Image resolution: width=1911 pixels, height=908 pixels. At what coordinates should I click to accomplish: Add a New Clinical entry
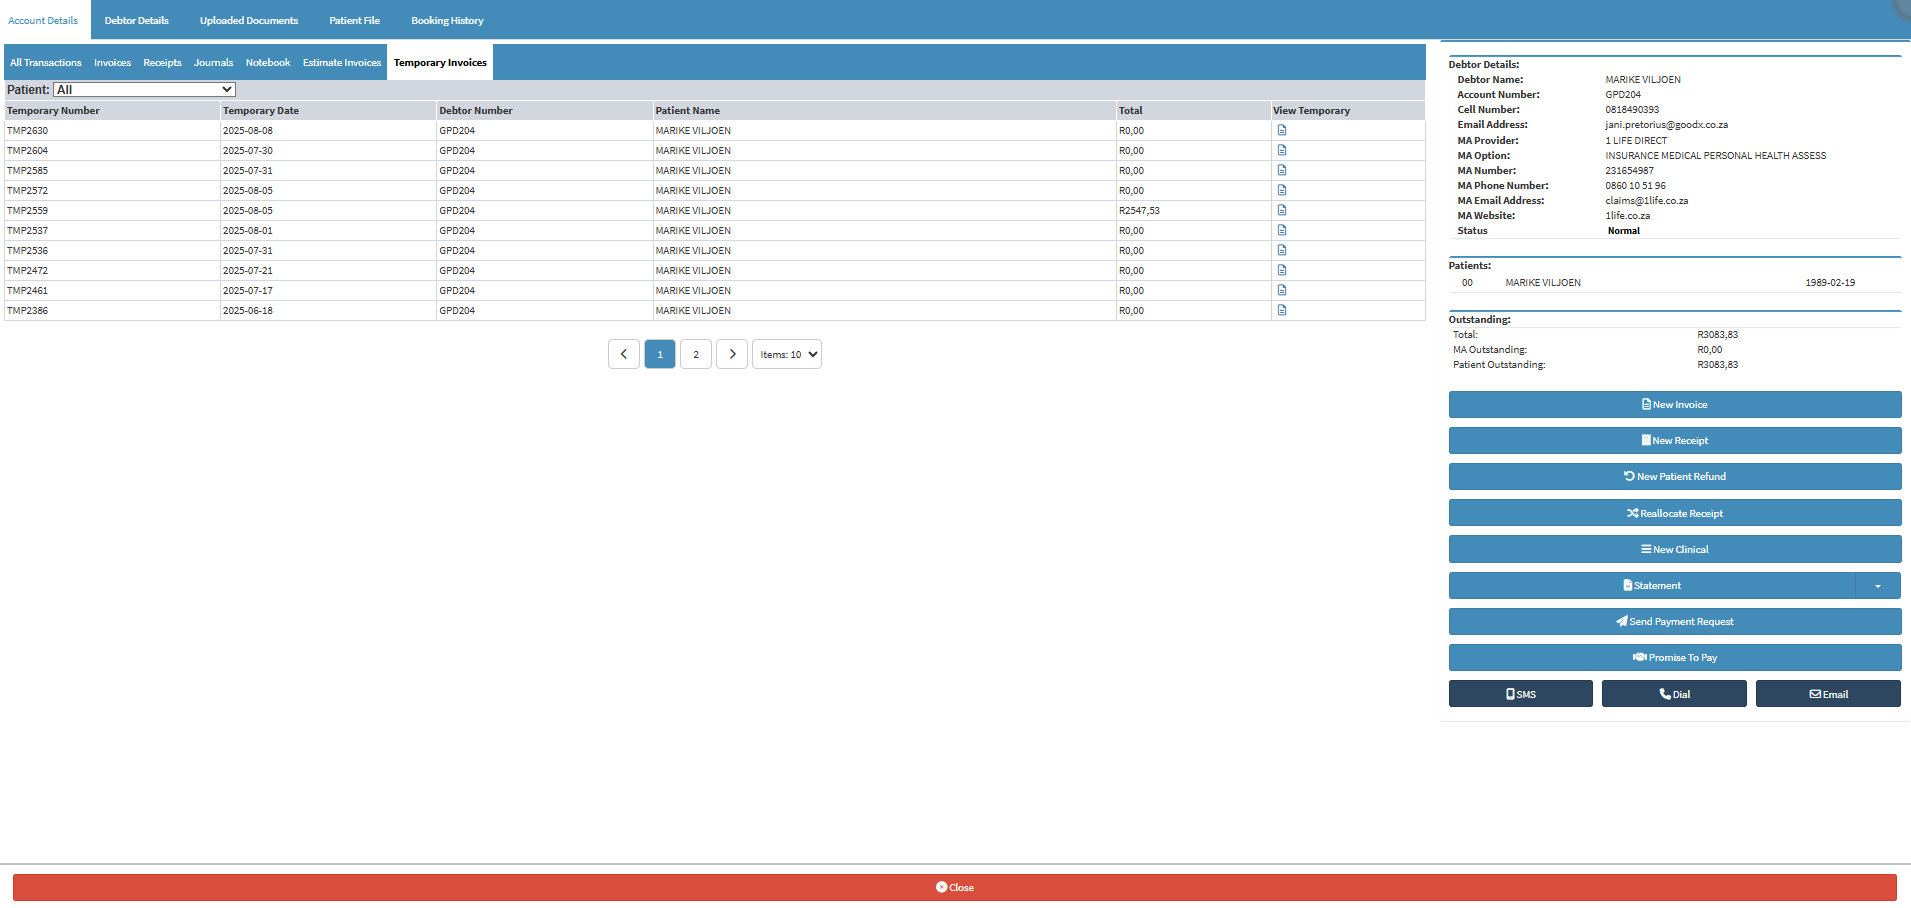click(x=1675, y=550)
